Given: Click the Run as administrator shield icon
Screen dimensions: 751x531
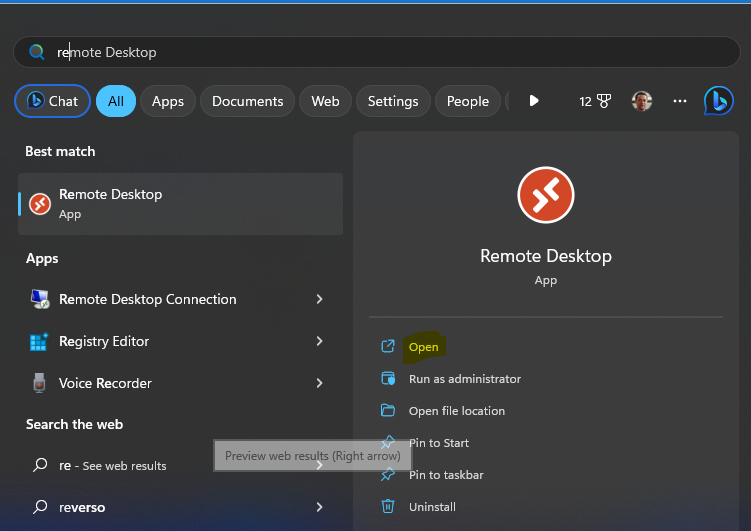Looking at the screenshot, I should [x=388, y=378].
